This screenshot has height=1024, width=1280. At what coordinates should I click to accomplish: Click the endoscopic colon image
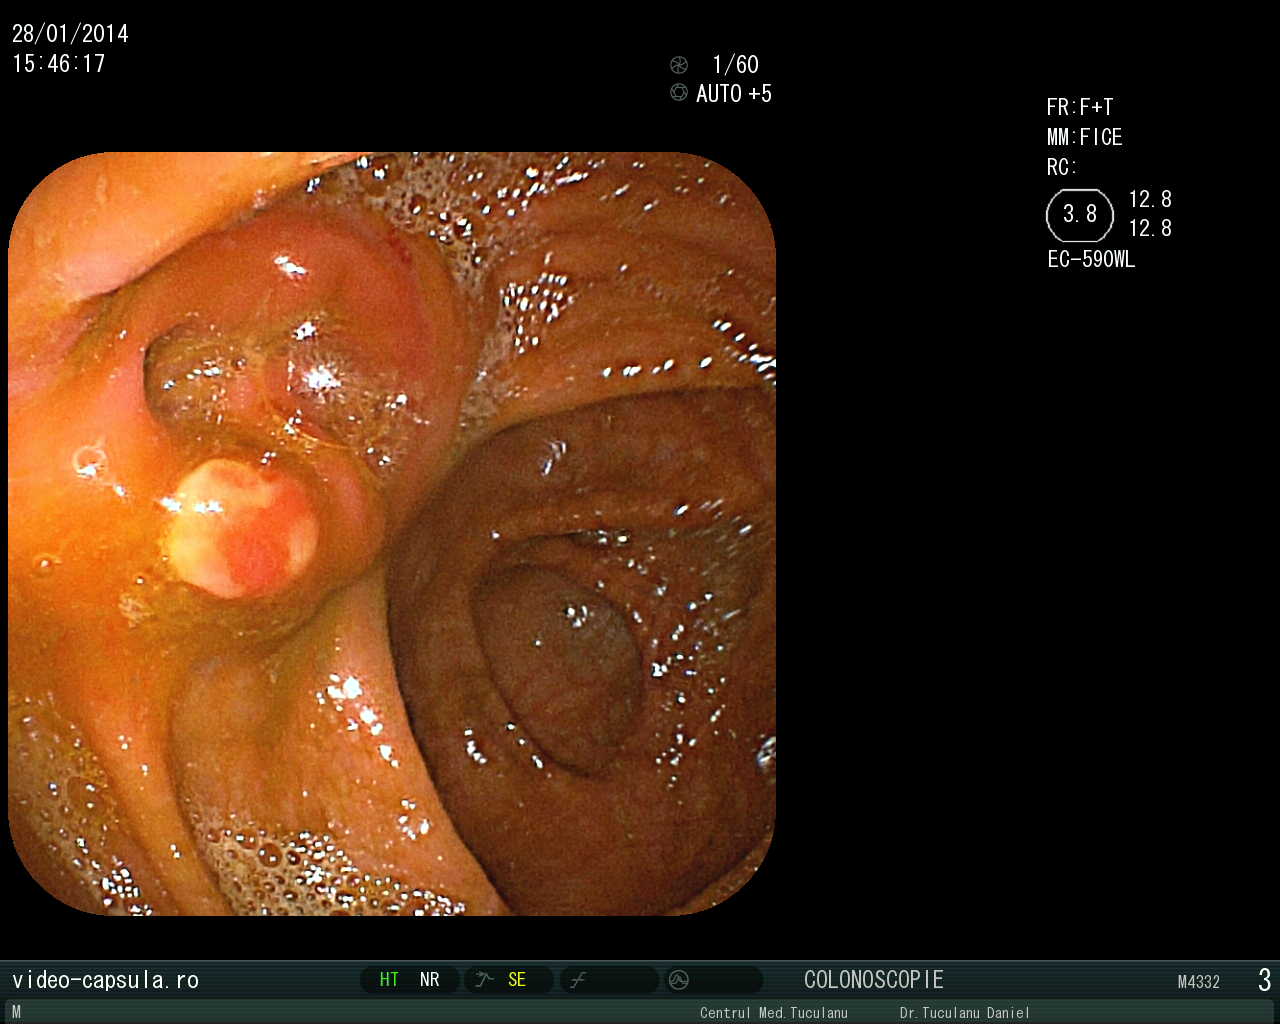point(392,534)
